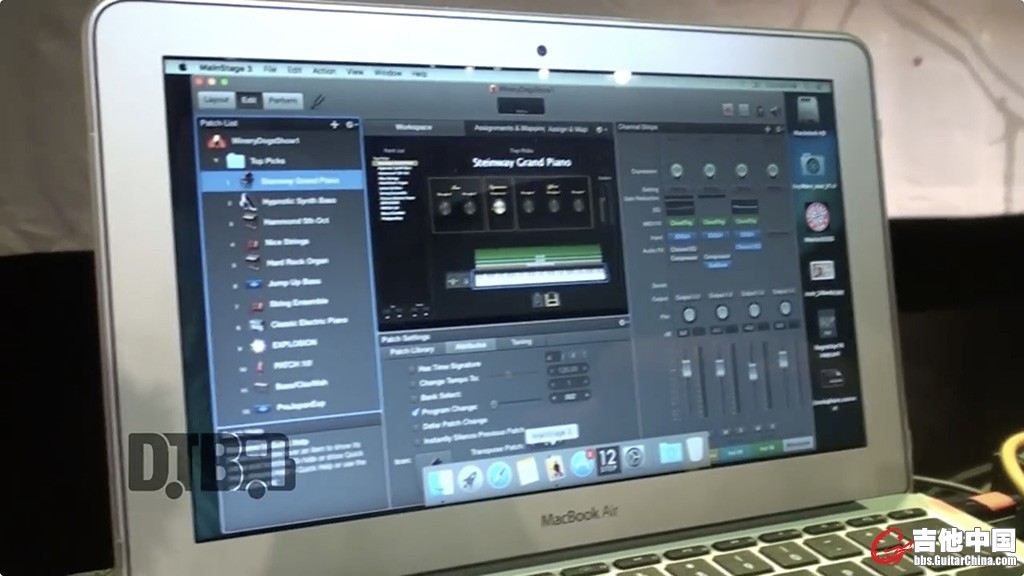Select the Nice Strings patch name
This screenshot has height=576, width=1024.
pos(287,242)
